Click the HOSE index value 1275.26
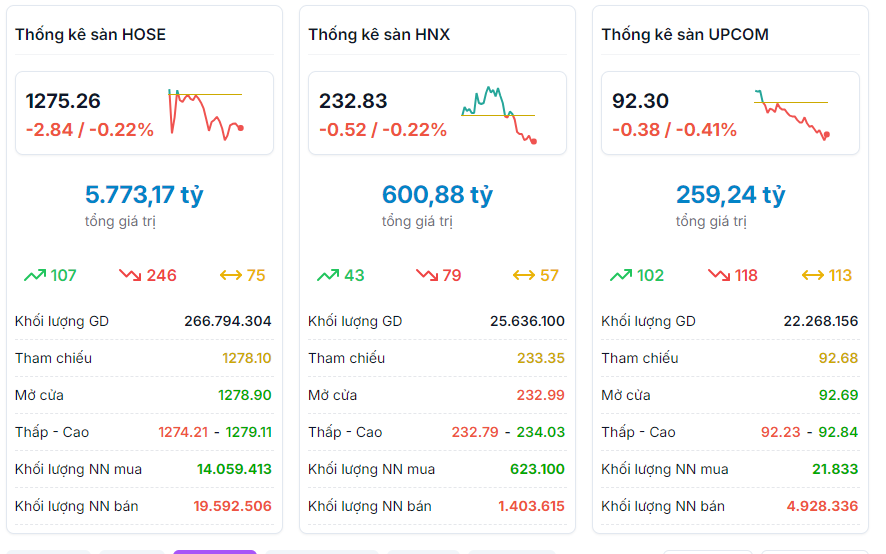The height and width of the screenshot is (554, 886). 63,101
